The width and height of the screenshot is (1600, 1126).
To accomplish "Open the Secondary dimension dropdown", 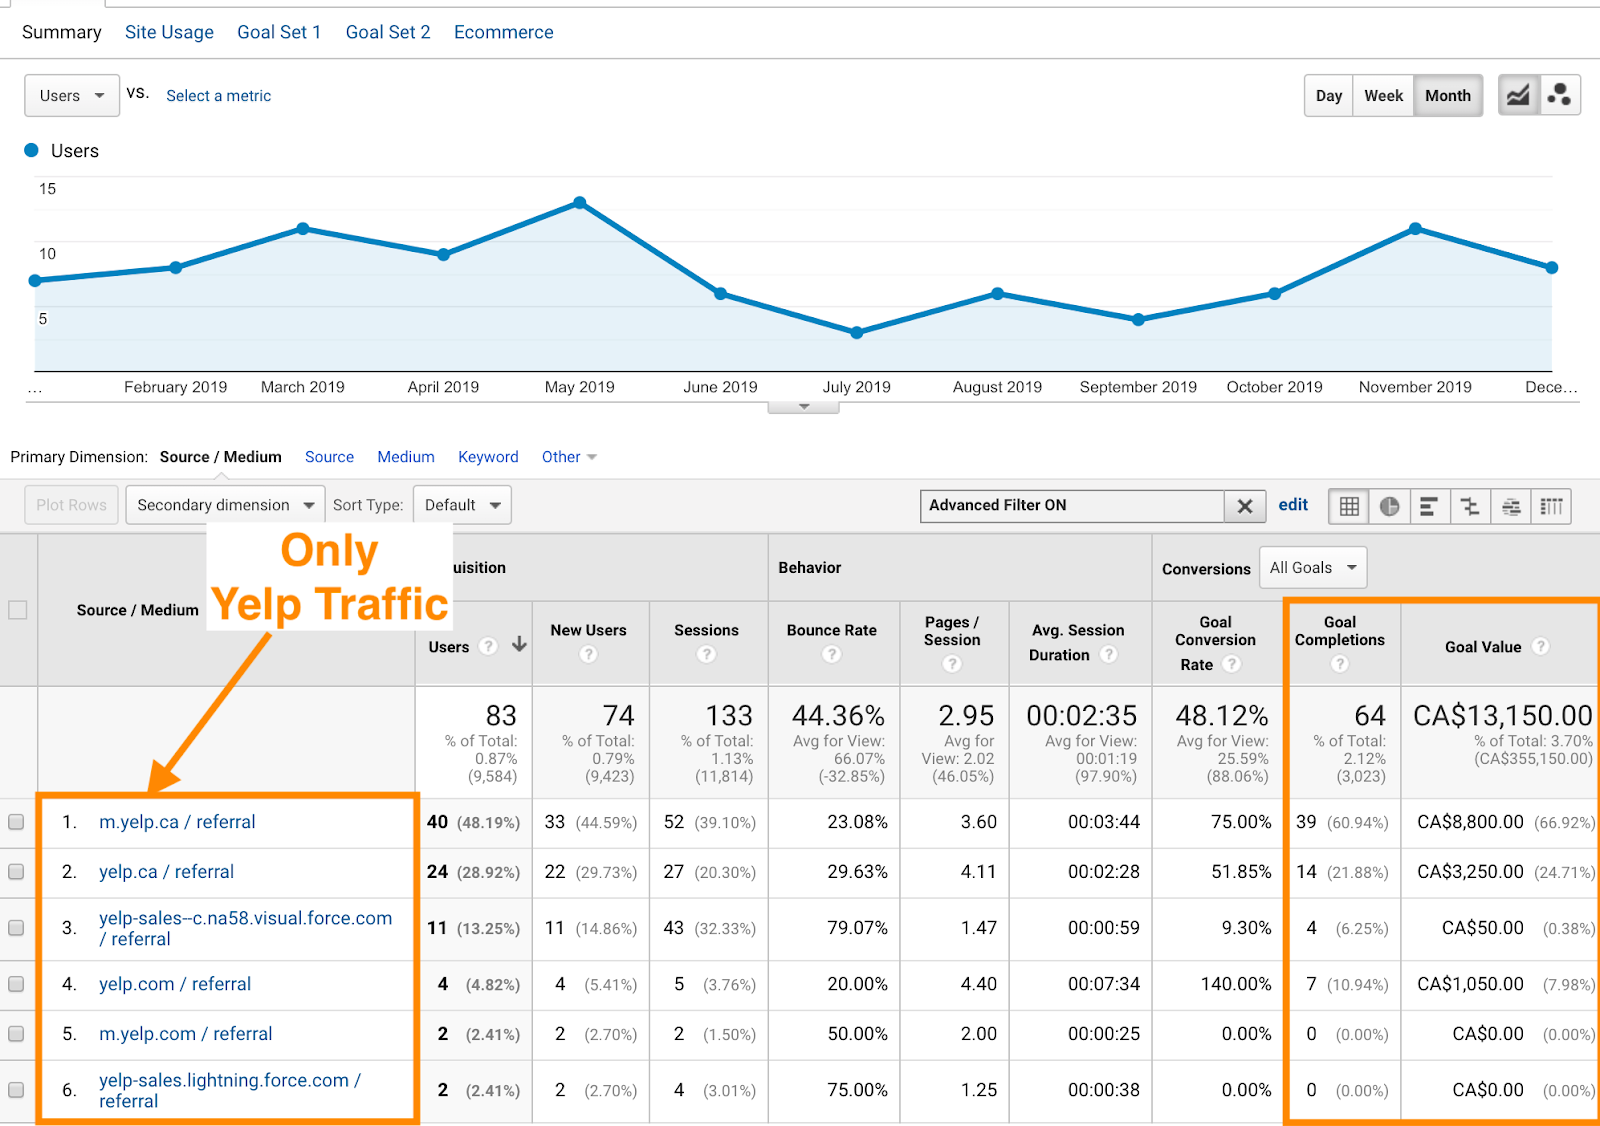I will tap(225, 505).
